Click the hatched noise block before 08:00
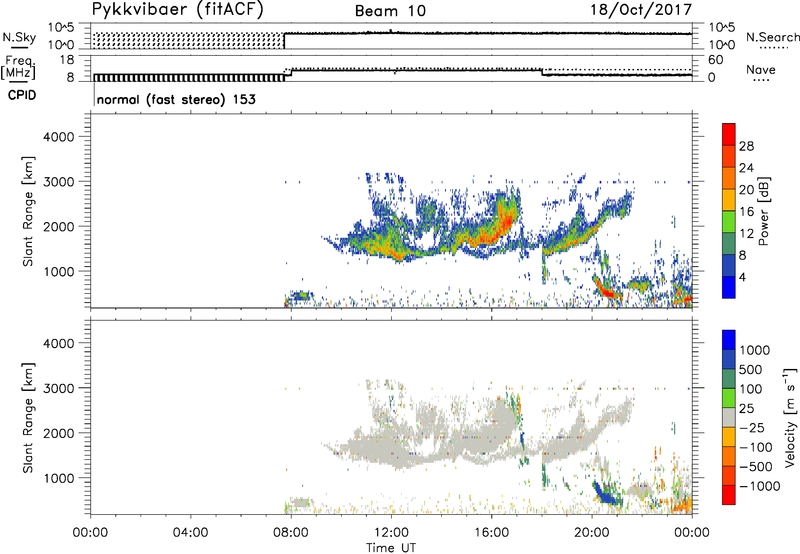Image resolution: width=800 pixels, height=554 pixels. [x=188, y=41]
